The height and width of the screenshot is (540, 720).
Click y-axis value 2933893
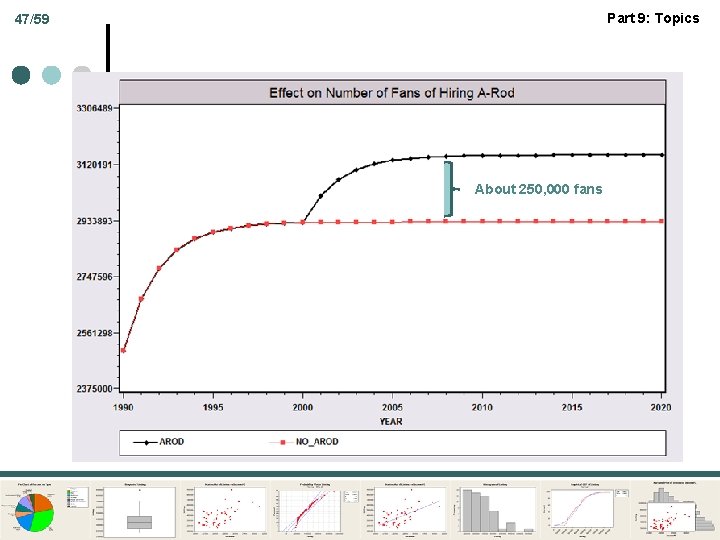coord(94,221)
